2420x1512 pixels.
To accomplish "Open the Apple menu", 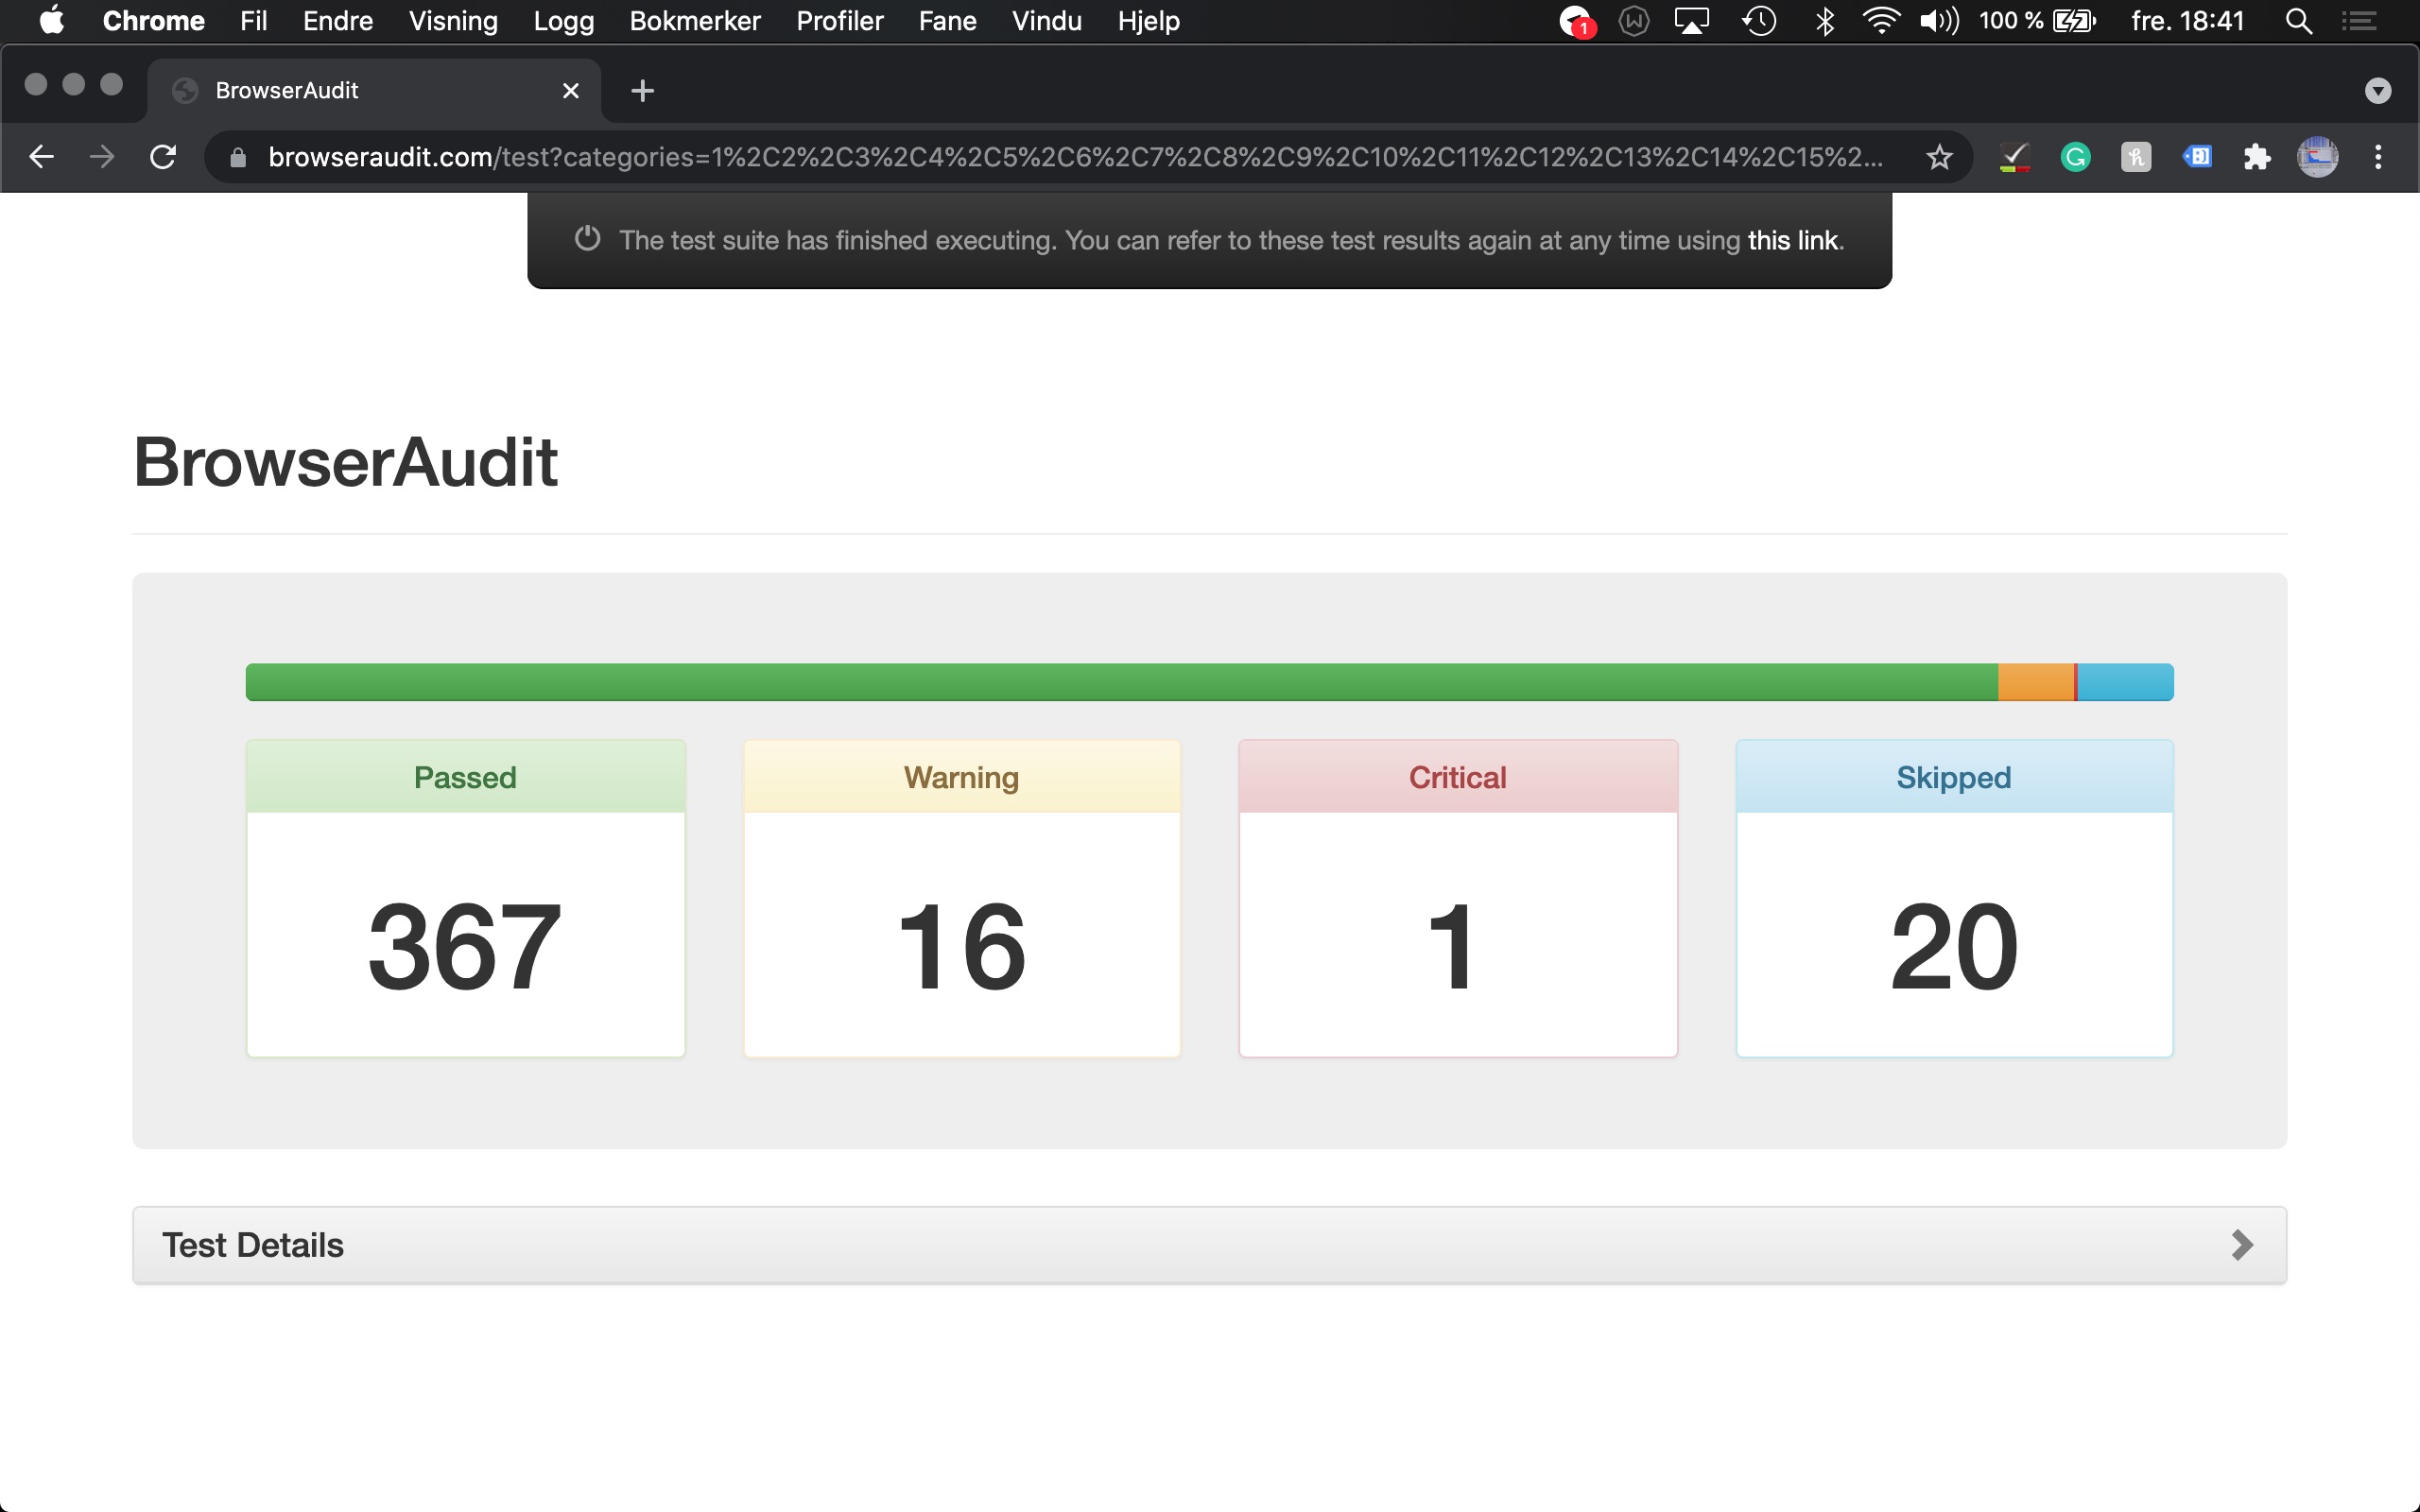I will pos(51,21).
